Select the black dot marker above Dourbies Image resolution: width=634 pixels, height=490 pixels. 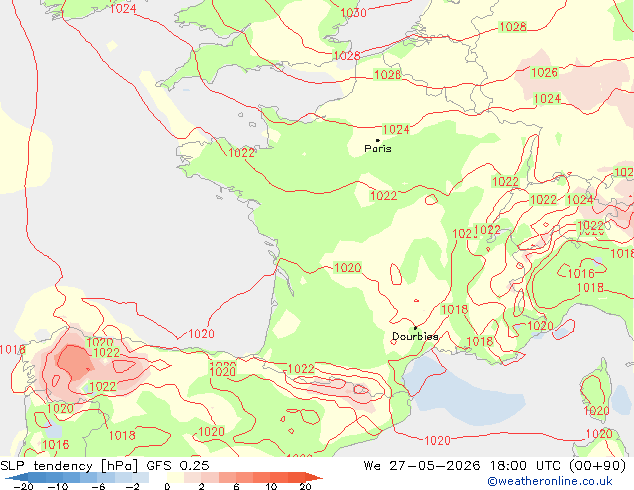coord(415,328)
